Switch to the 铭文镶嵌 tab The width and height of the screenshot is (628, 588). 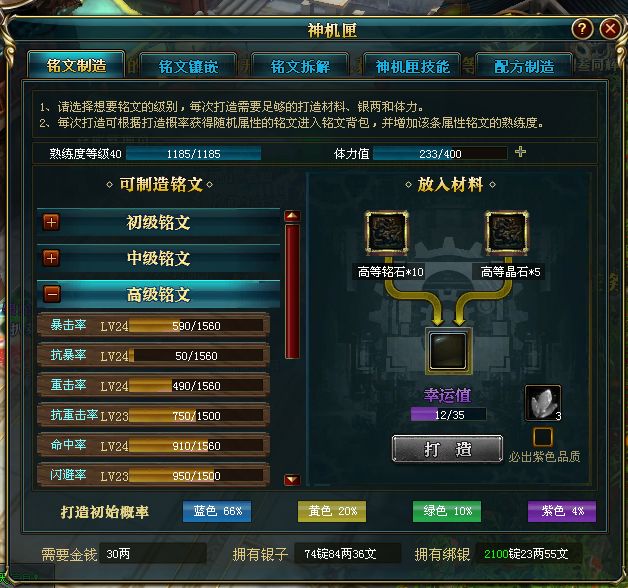pos(188,66)
